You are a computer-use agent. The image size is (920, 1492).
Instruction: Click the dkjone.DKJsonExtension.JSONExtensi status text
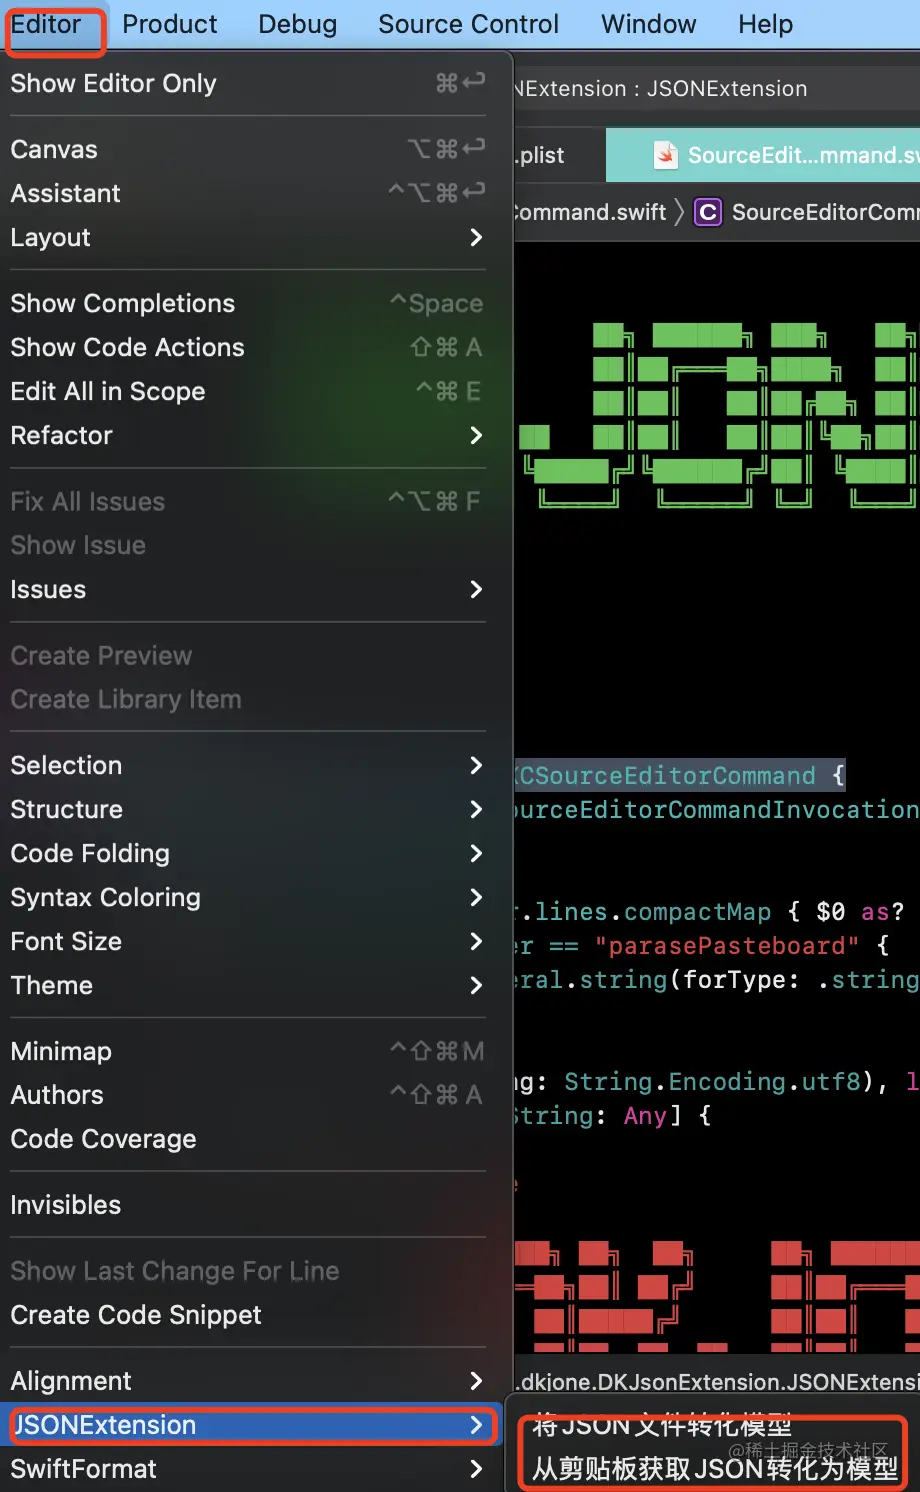pos(718,1382)
